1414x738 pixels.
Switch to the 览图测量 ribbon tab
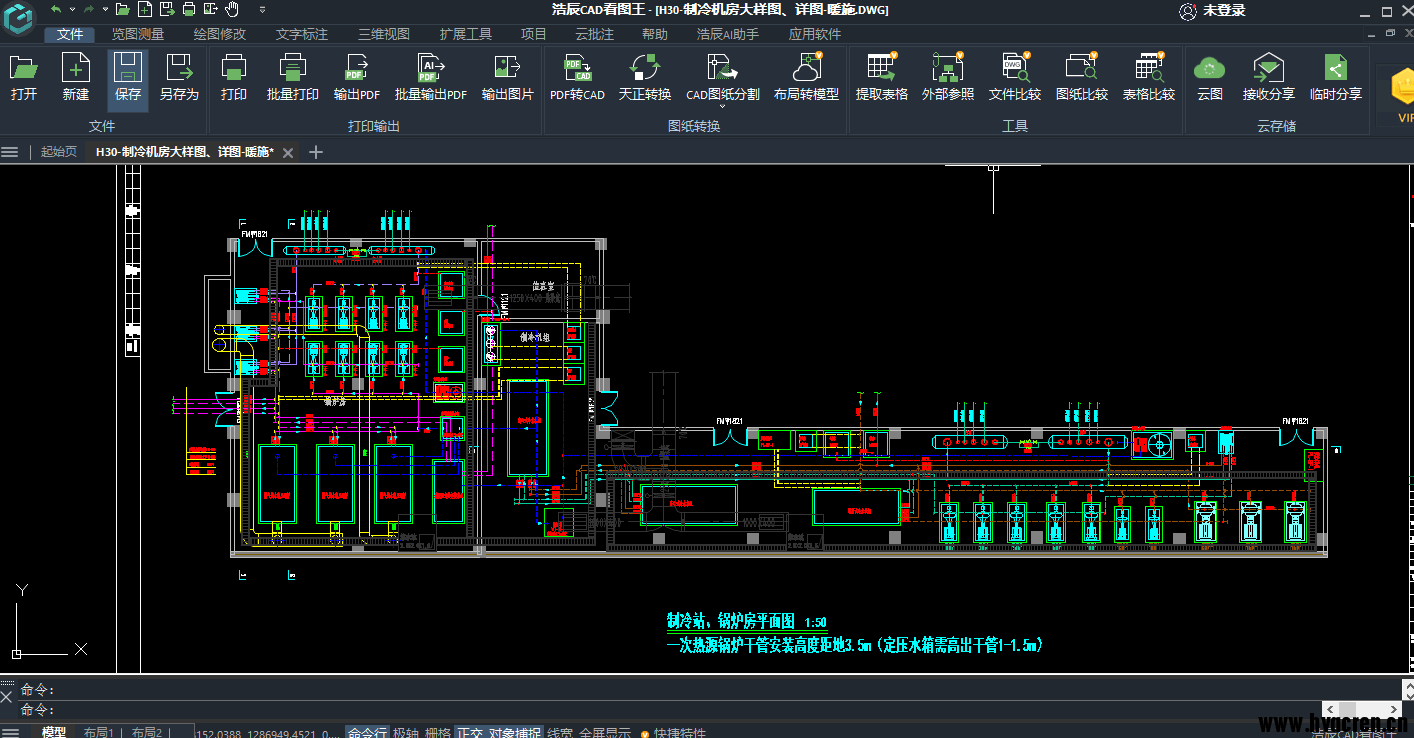coord(138,34)
